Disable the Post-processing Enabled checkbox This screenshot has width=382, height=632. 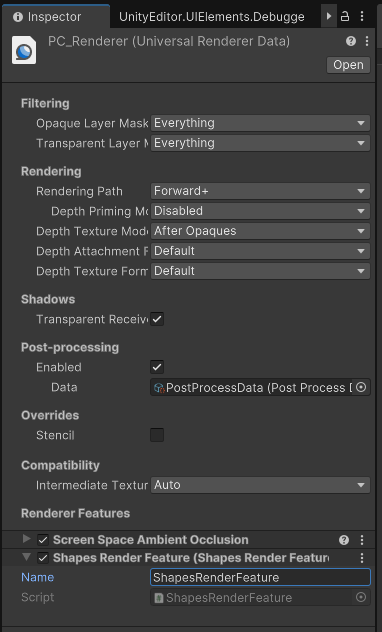click(x=157, y=367)
